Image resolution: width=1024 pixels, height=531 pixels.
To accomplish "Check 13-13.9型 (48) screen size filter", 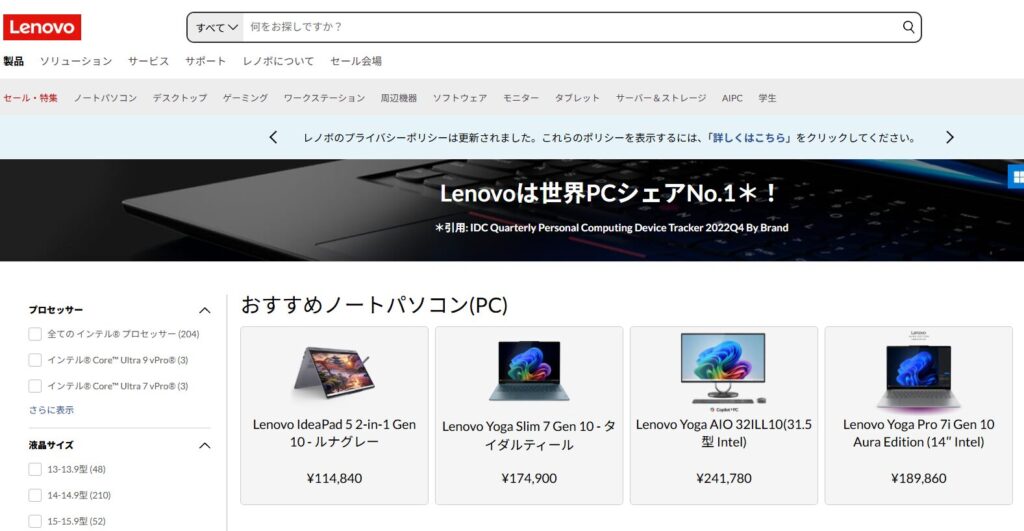I will click(35, 469).
